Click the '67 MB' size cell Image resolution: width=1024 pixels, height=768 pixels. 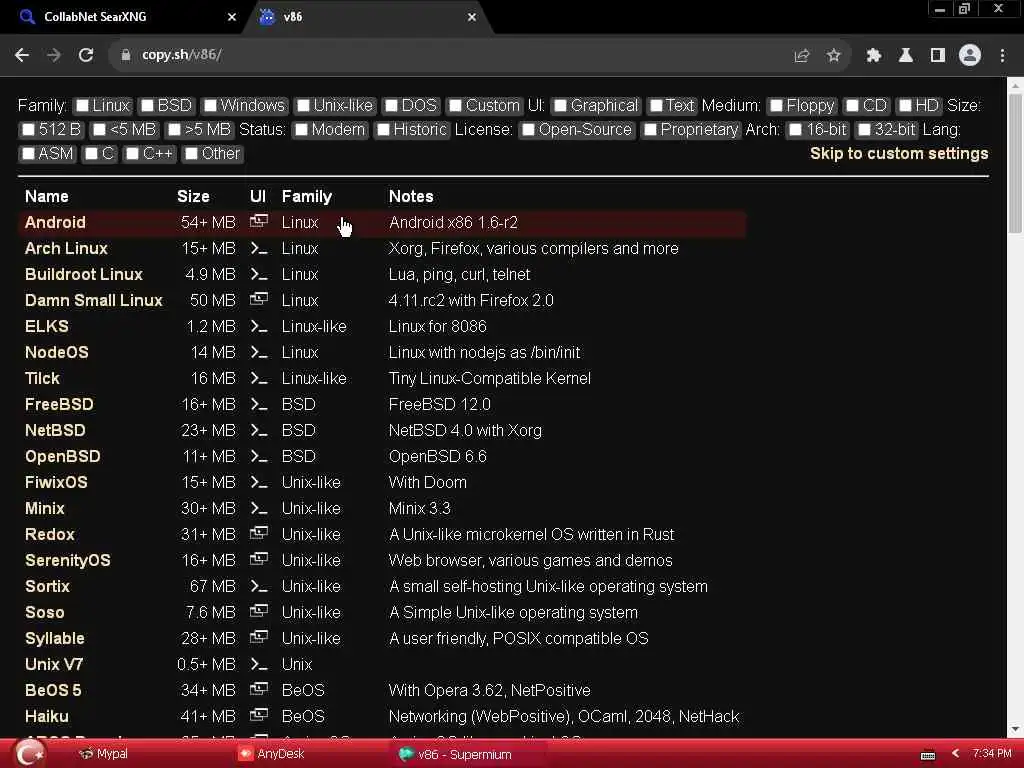(212, 586)
